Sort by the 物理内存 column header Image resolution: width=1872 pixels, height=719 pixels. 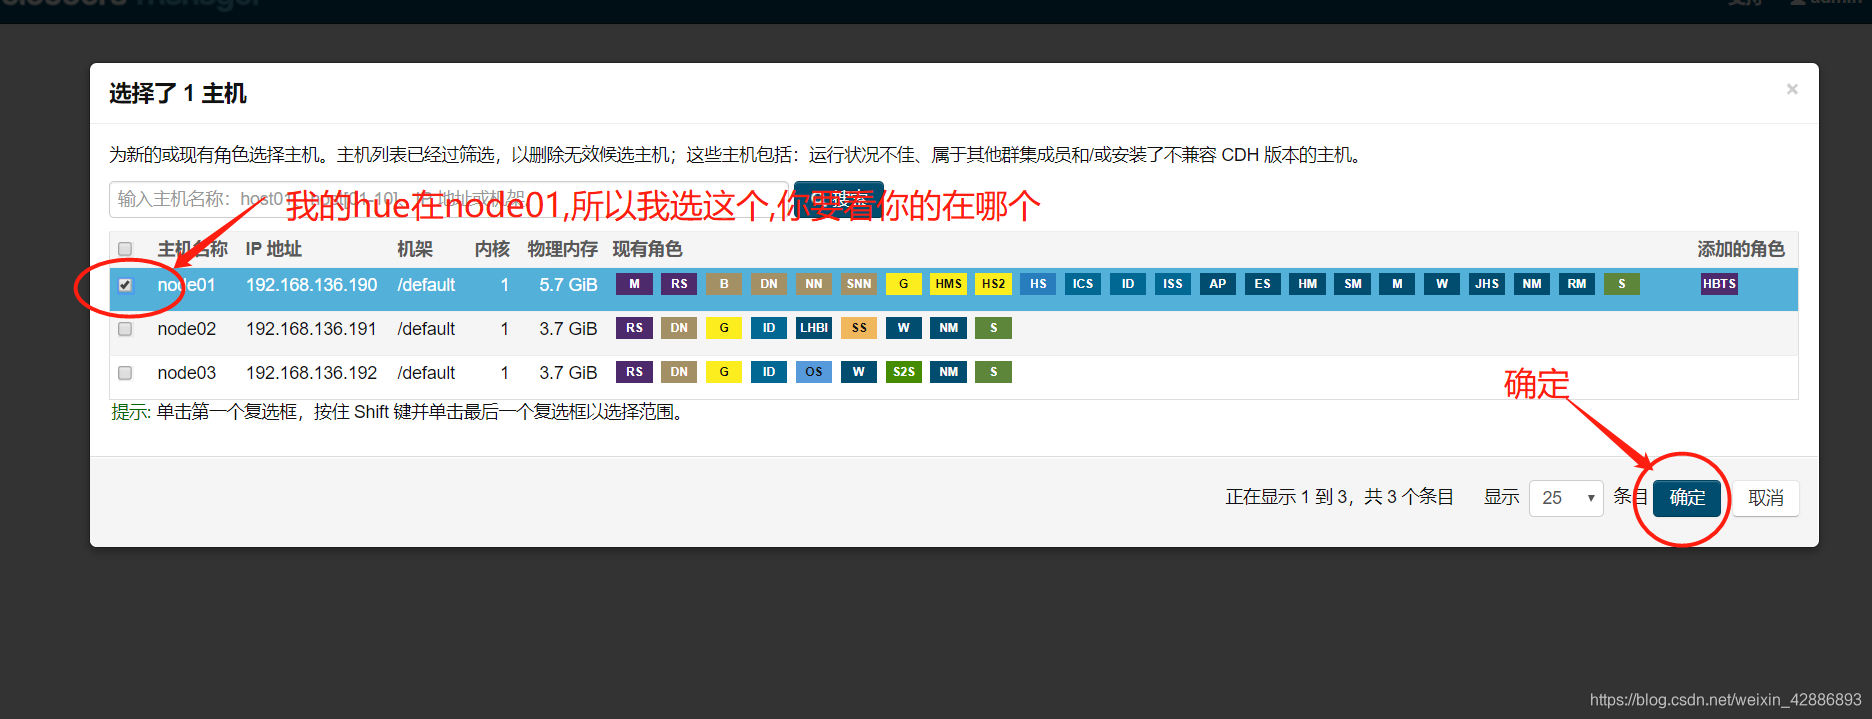pos(563,249)
